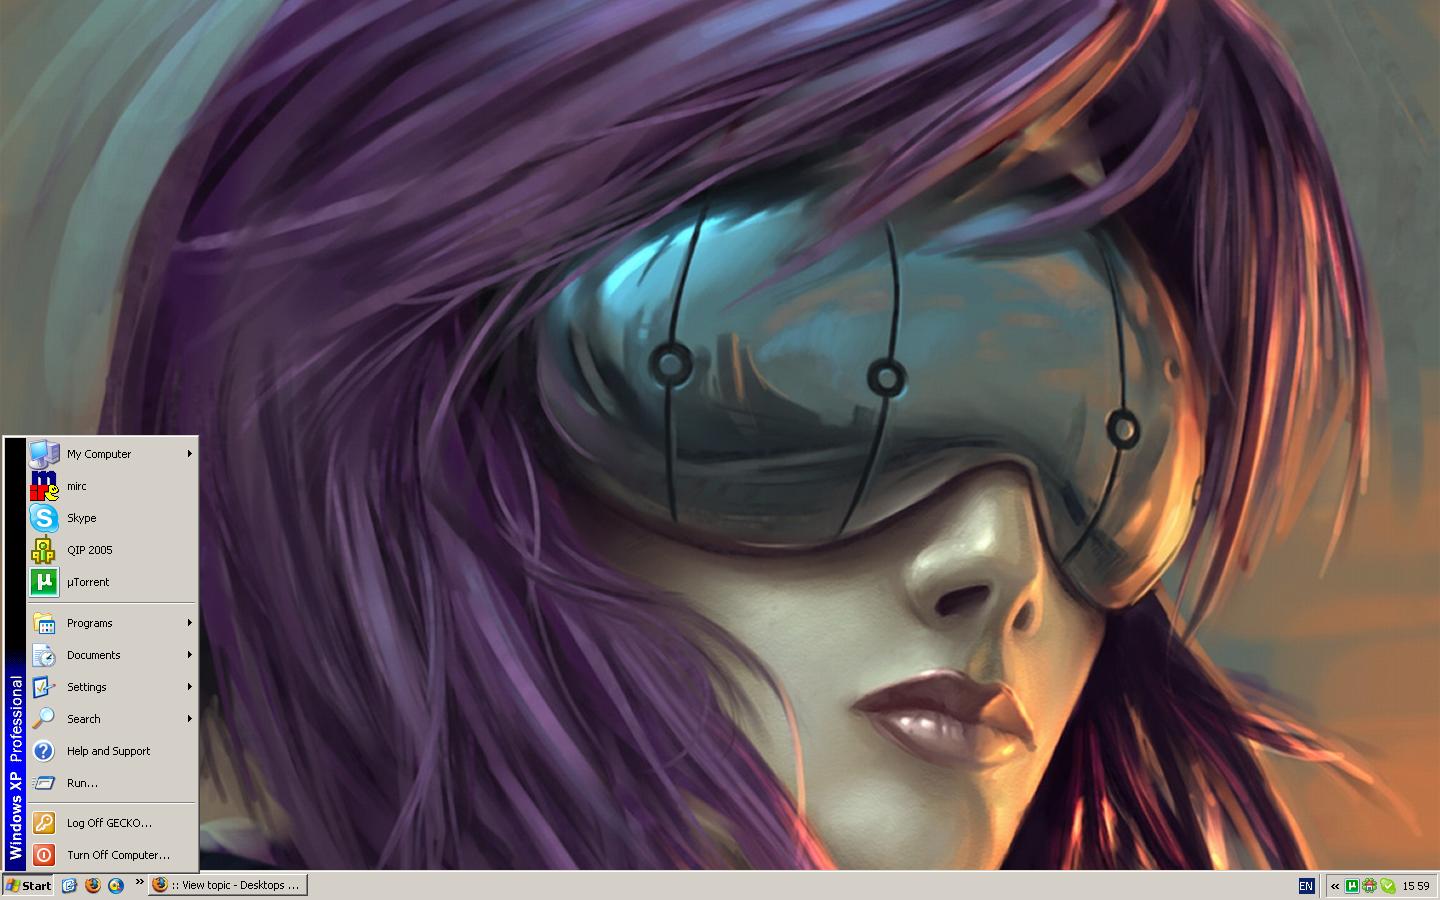Expand the Settings submenu

(x=112, y=687)
